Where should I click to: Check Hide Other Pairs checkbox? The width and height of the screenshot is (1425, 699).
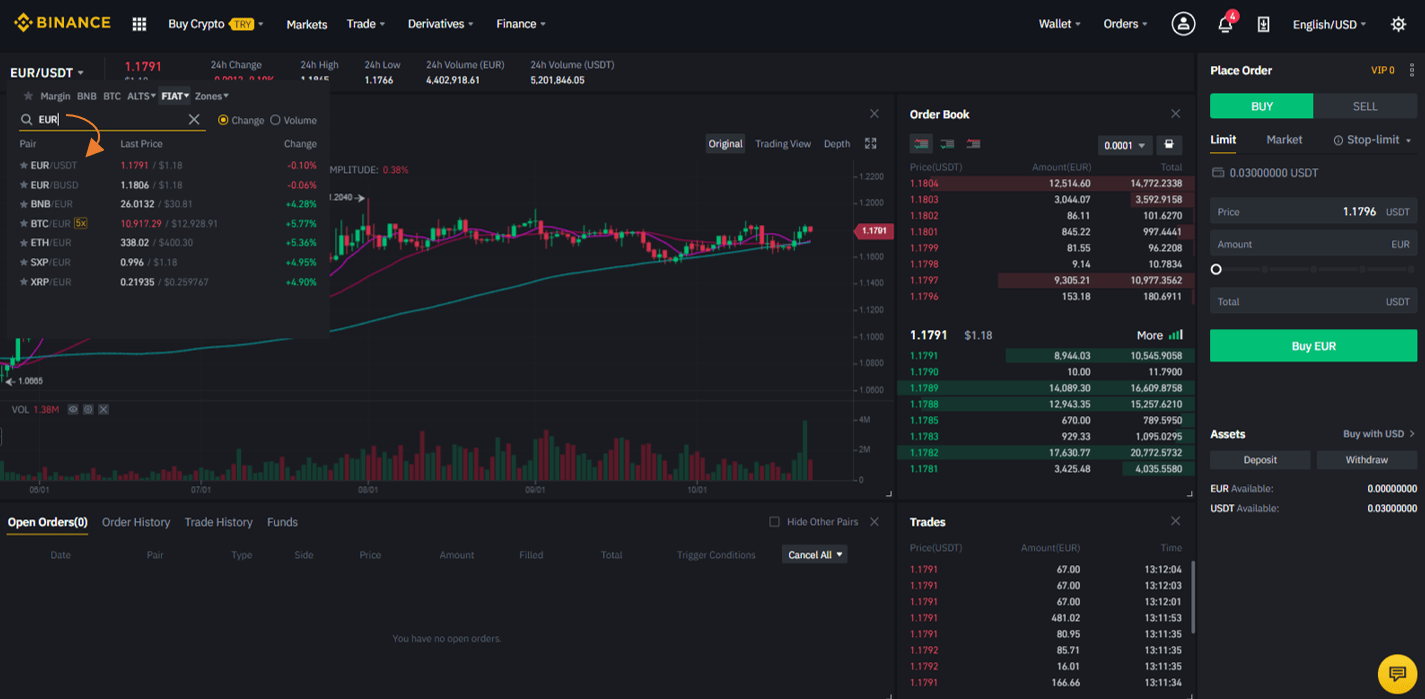point(774,522)
